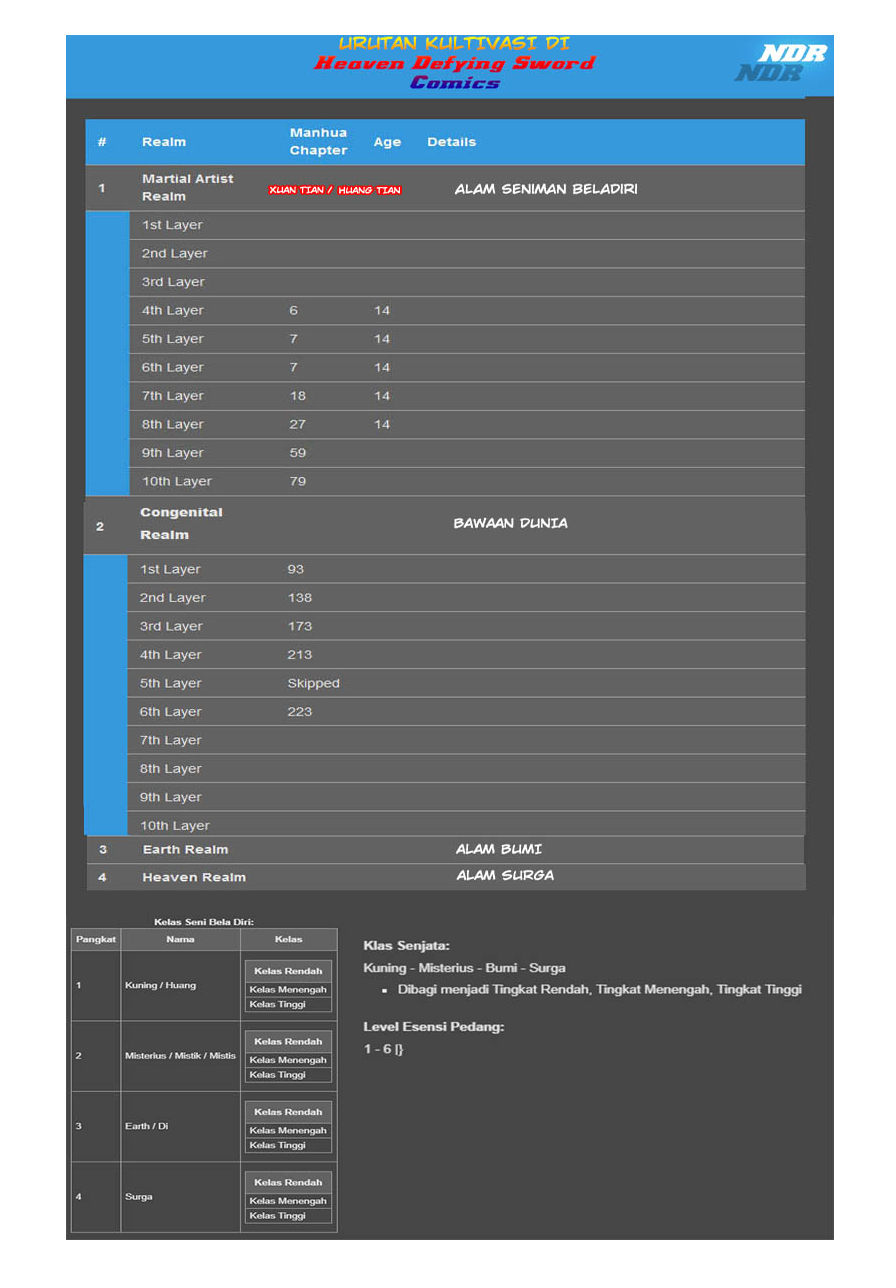Collapse the Congenital Realm section
This screenshot has height=1288, width=896.
(182, 523)
